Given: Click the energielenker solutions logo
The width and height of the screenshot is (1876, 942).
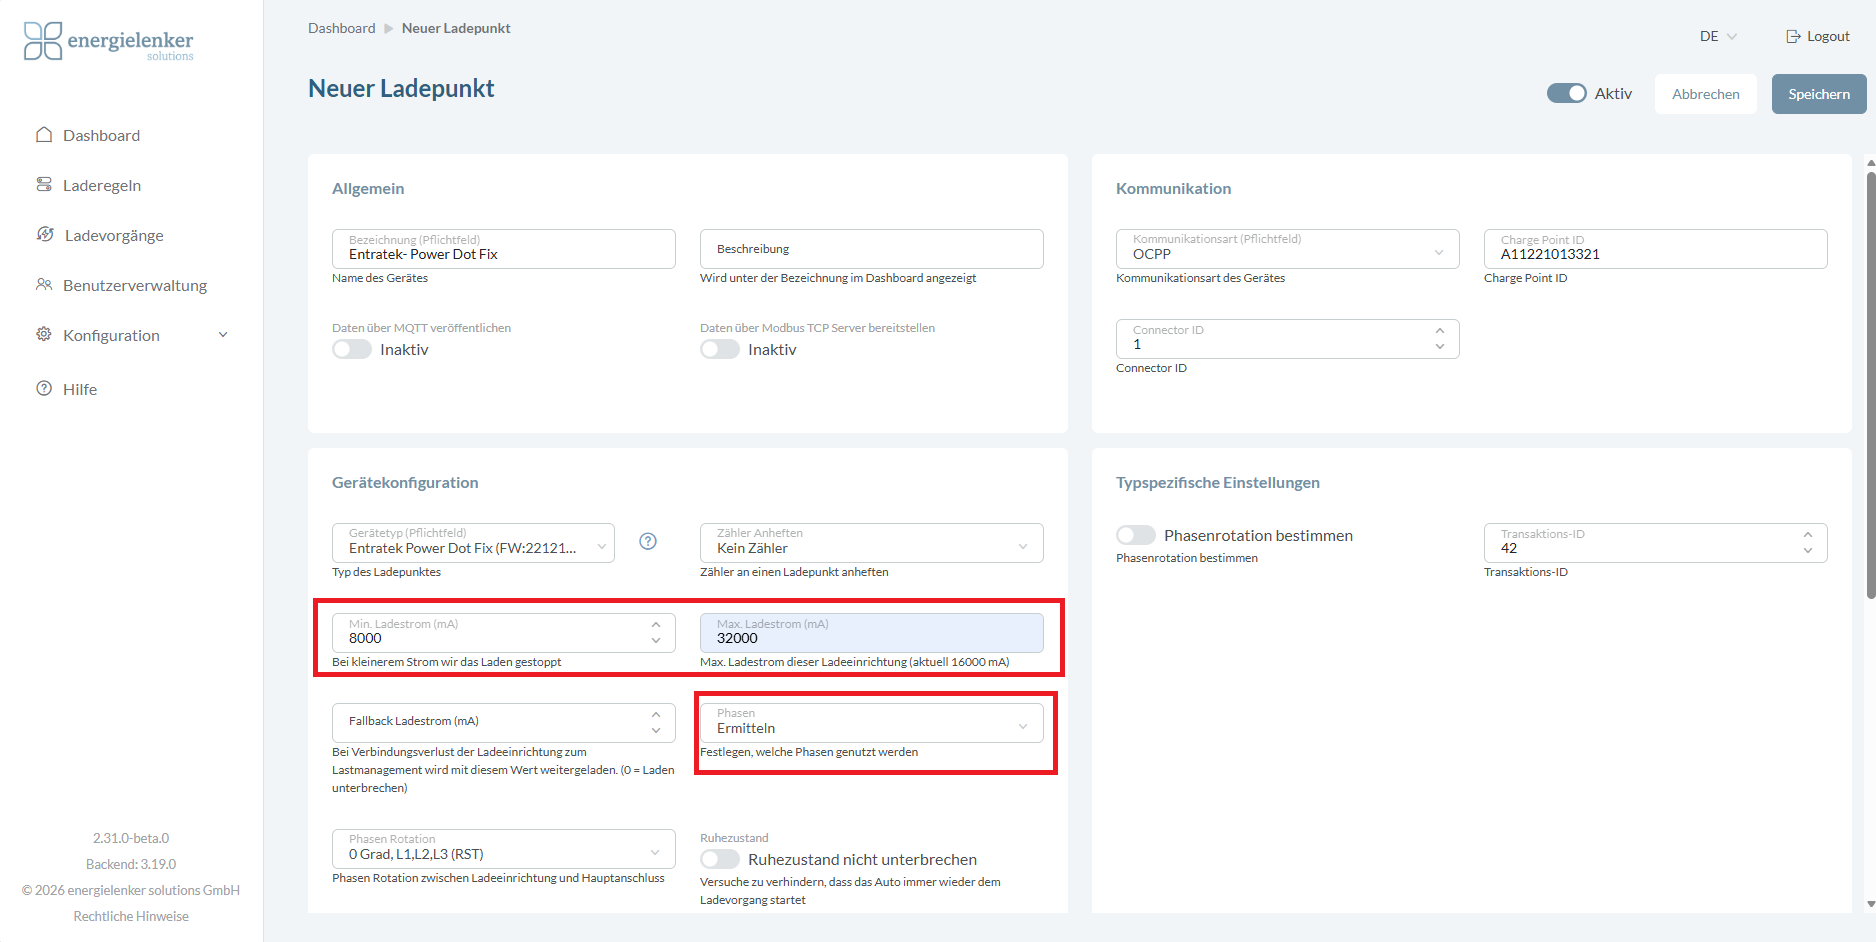Looking at the screenshot, I should pyautogui.click(x=108, y=42).
